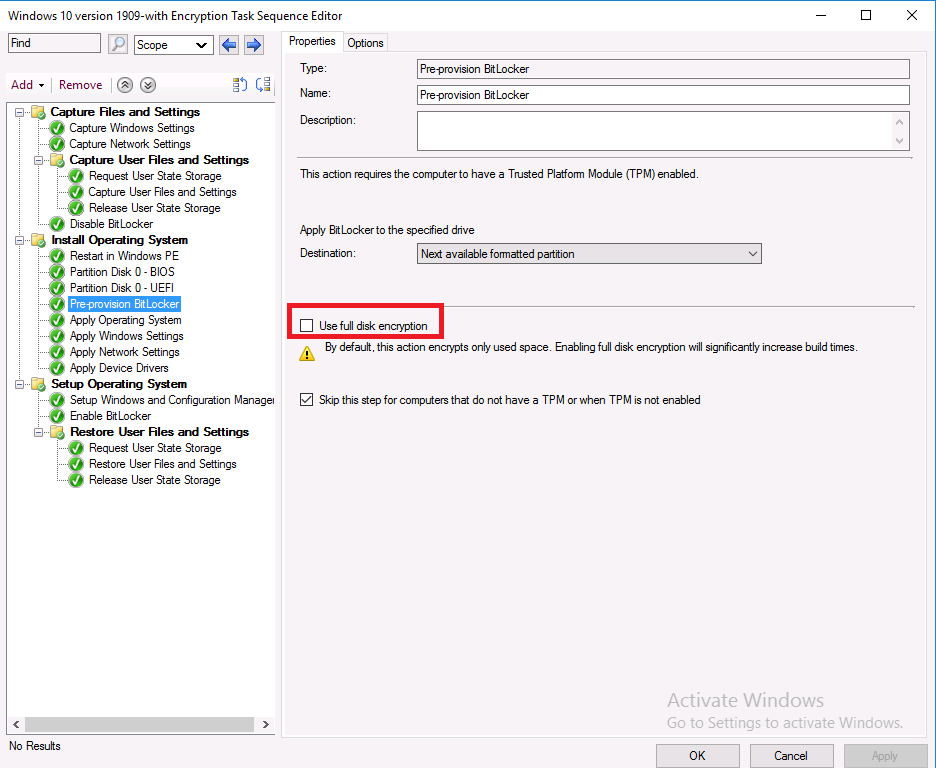This screenshot has height=768, width=936.
Task: Switch to the Options tab
Action: tap(365, 43)
